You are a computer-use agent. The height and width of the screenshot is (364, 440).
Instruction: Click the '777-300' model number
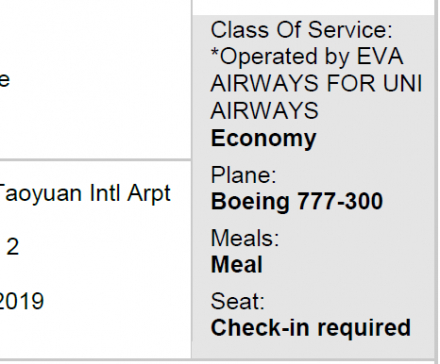340,201
